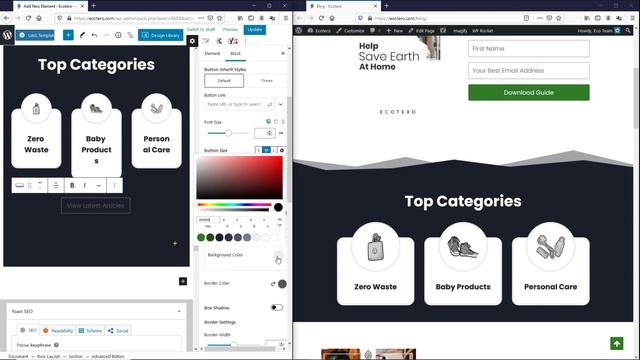The image size is (640, 360).
Task: Switch to the Block tab
Action: [x=236, y=53]
